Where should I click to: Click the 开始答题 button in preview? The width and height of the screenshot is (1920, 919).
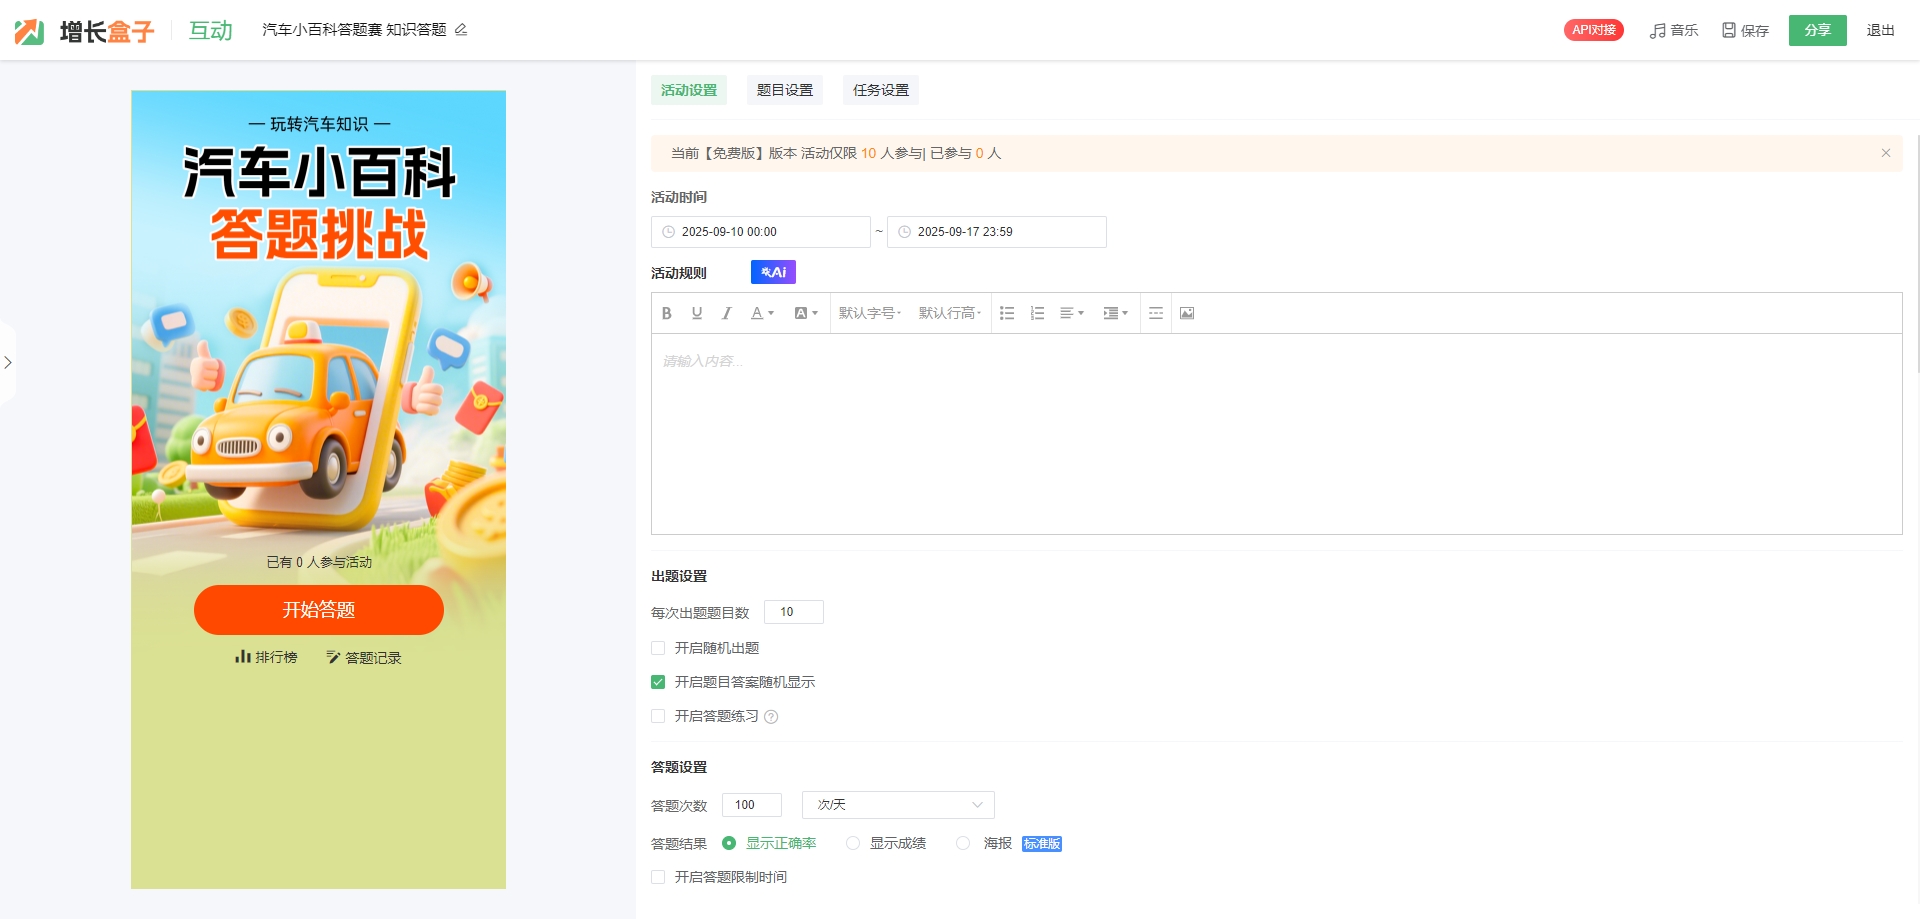[319, 610]
